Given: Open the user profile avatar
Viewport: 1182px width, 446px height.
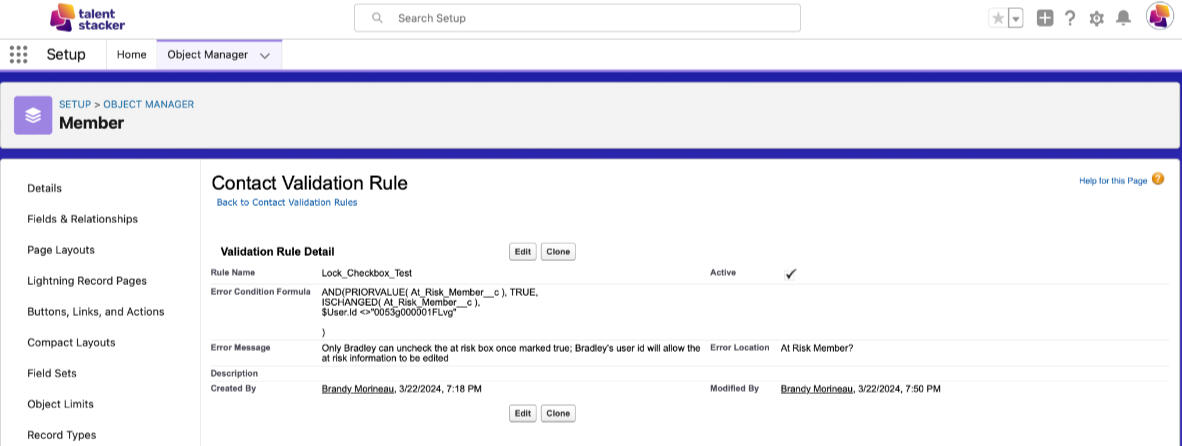Looking at the screenshot, I should coord(1159,17).
